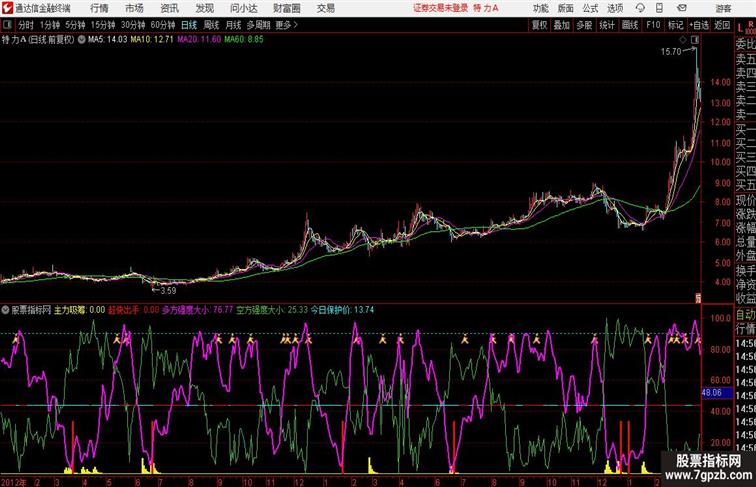Open the 发现 menu
The width and height of the screenshot is (756, 487).
(x=204, y=8)
